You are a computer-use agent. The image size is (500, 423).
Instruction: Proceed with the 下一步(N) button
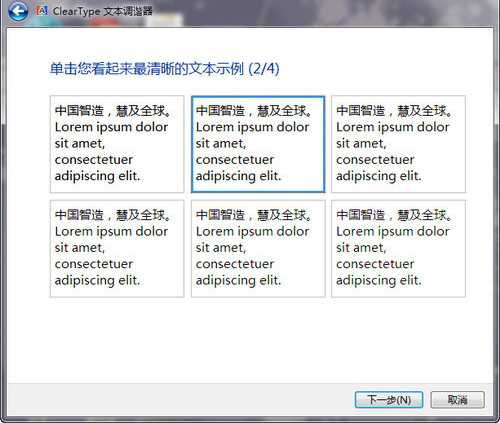point(389,400)
